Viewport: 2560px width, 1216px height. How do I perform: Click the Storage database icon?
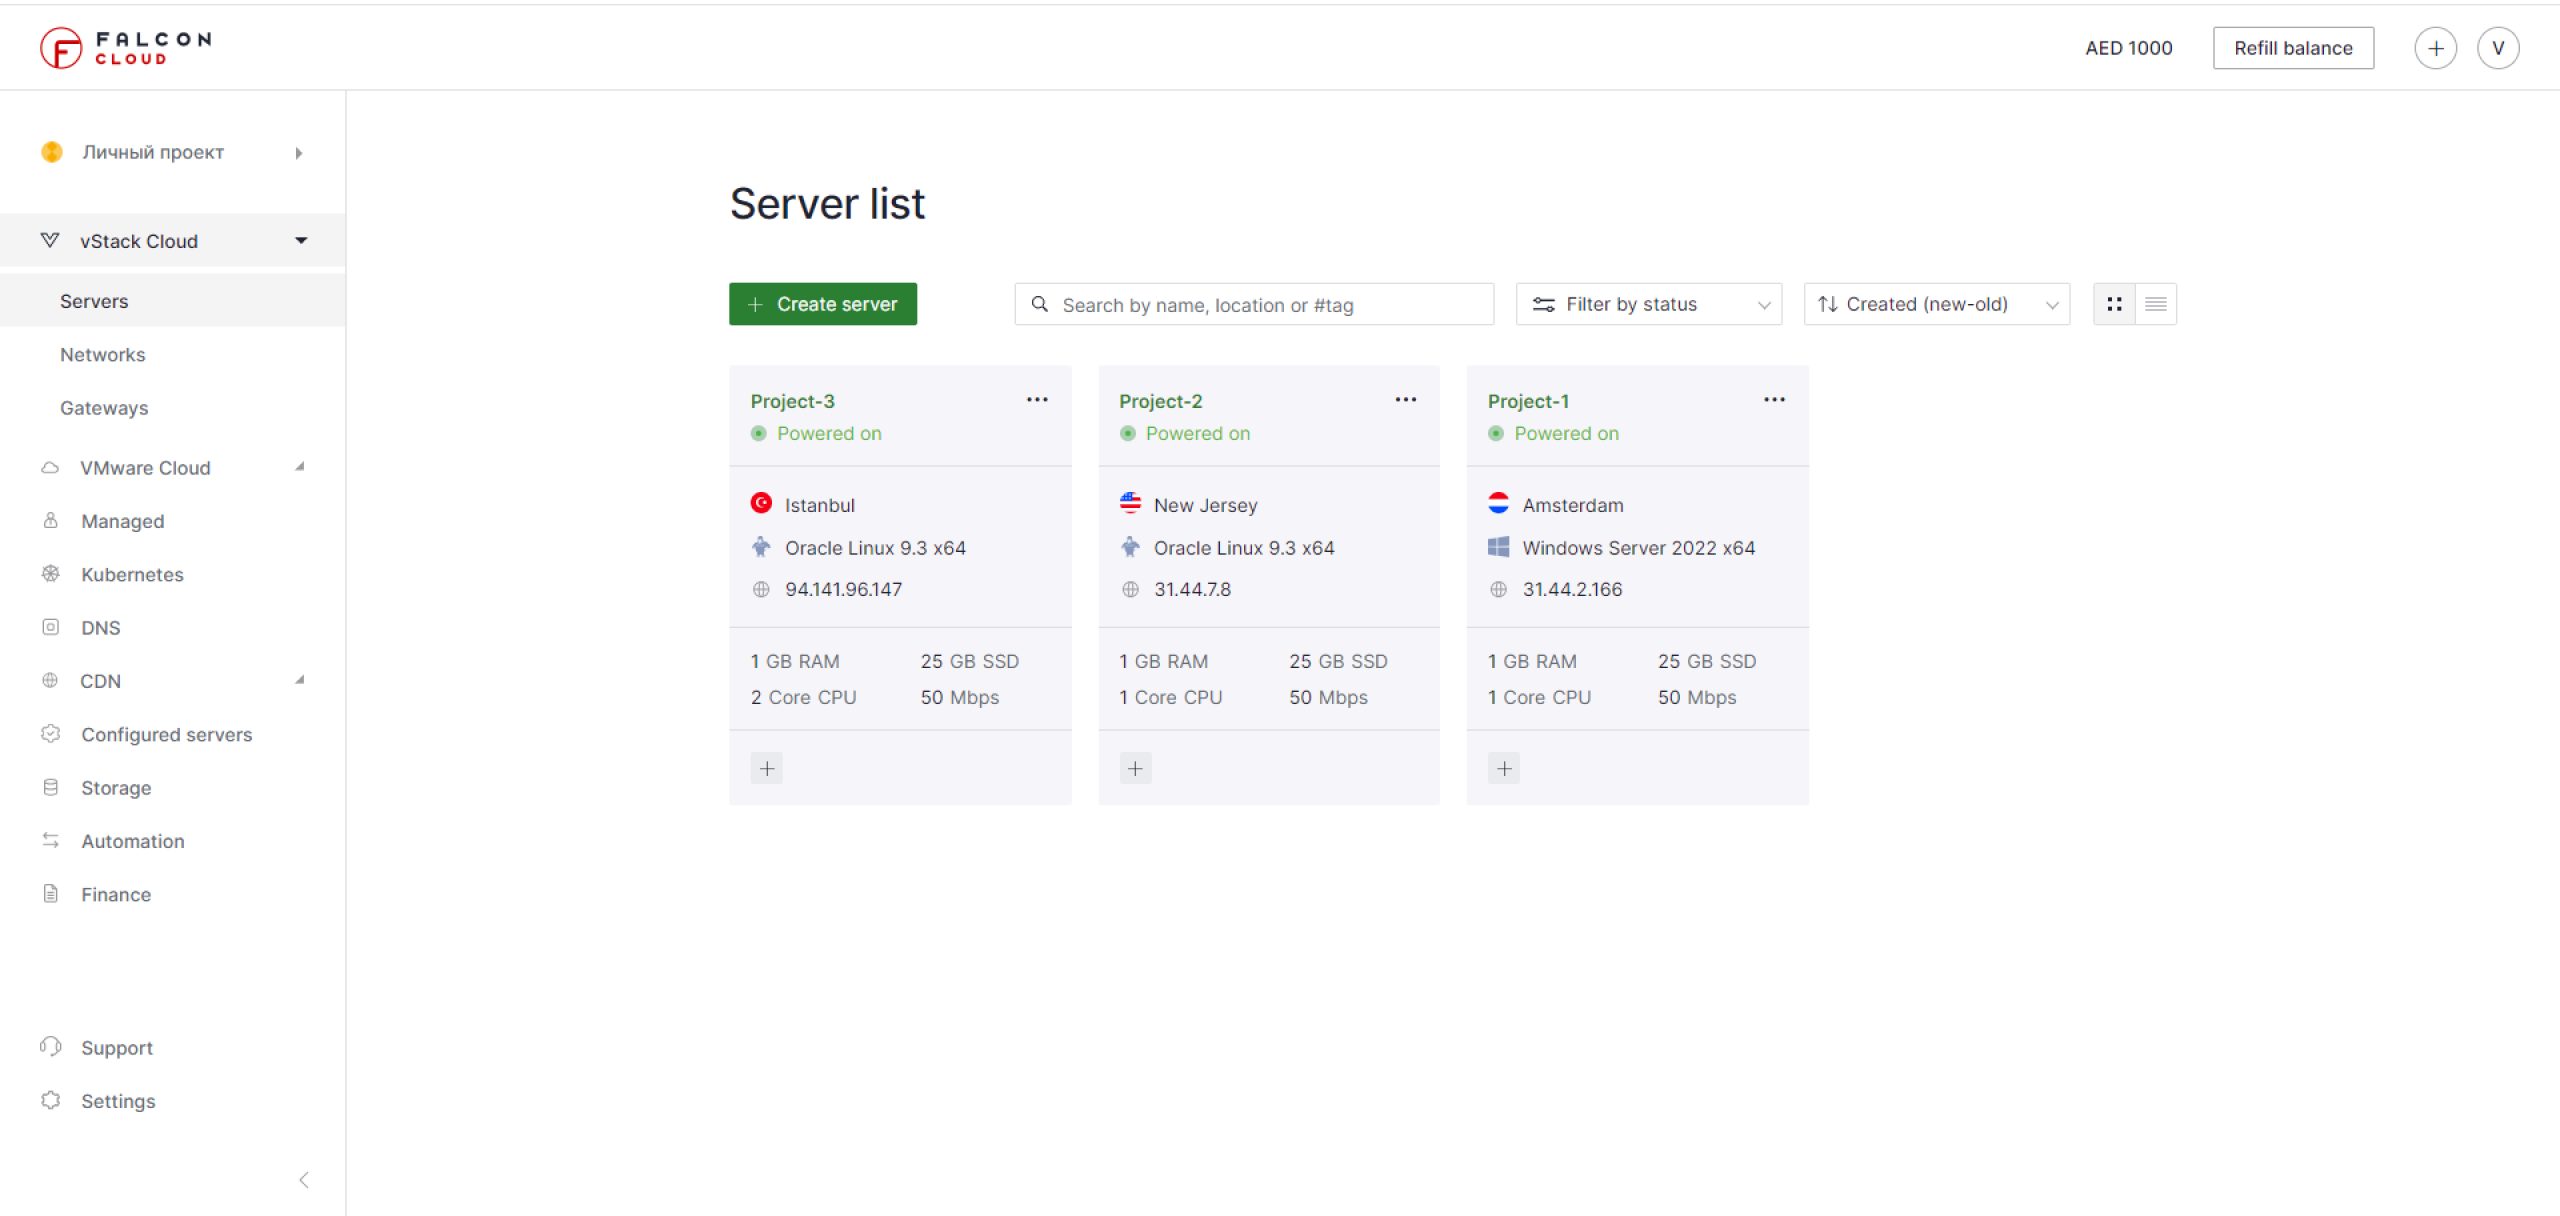[x=50, y=787]
